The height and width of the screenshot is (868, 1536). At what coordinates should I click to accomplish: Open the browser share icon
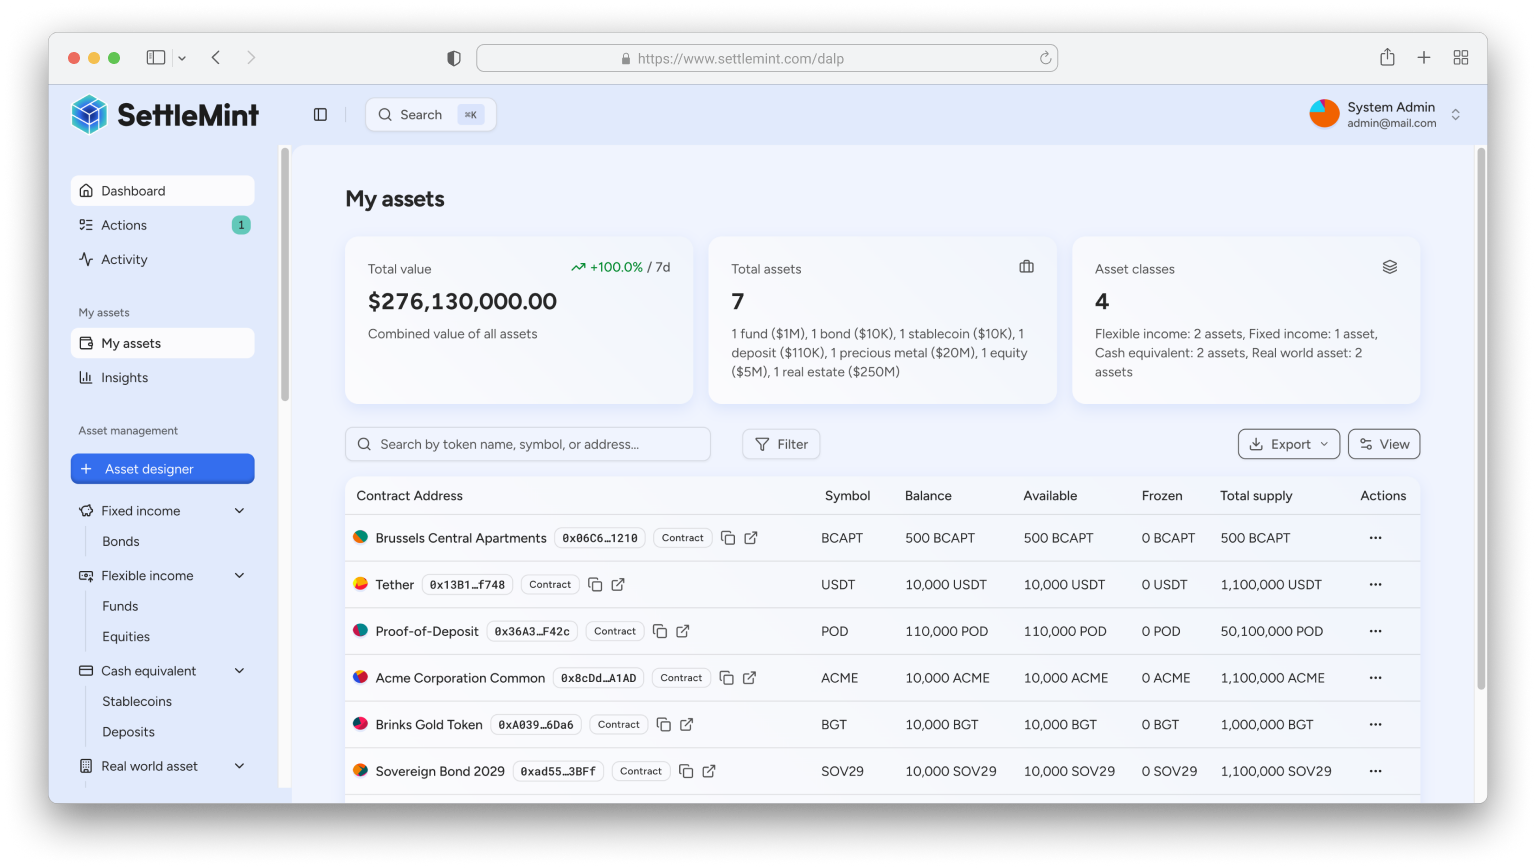pos(1387,58)
